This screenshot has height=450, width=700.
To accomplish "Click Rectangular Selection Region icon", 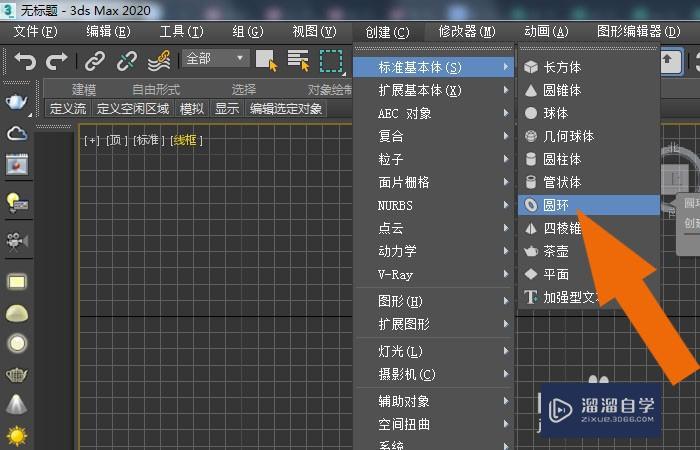I will coord(331,61).
